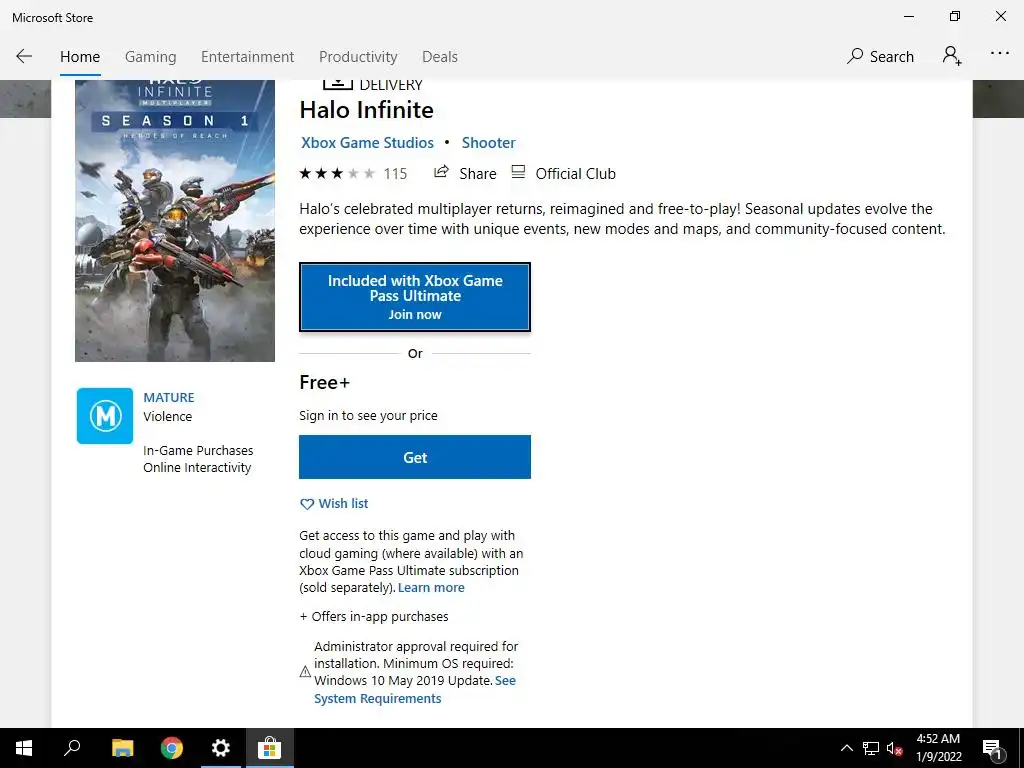The width and height of the screenshot is (1024, 768).
Task: Click the sign-in account icon
Action: coord(952,56)
